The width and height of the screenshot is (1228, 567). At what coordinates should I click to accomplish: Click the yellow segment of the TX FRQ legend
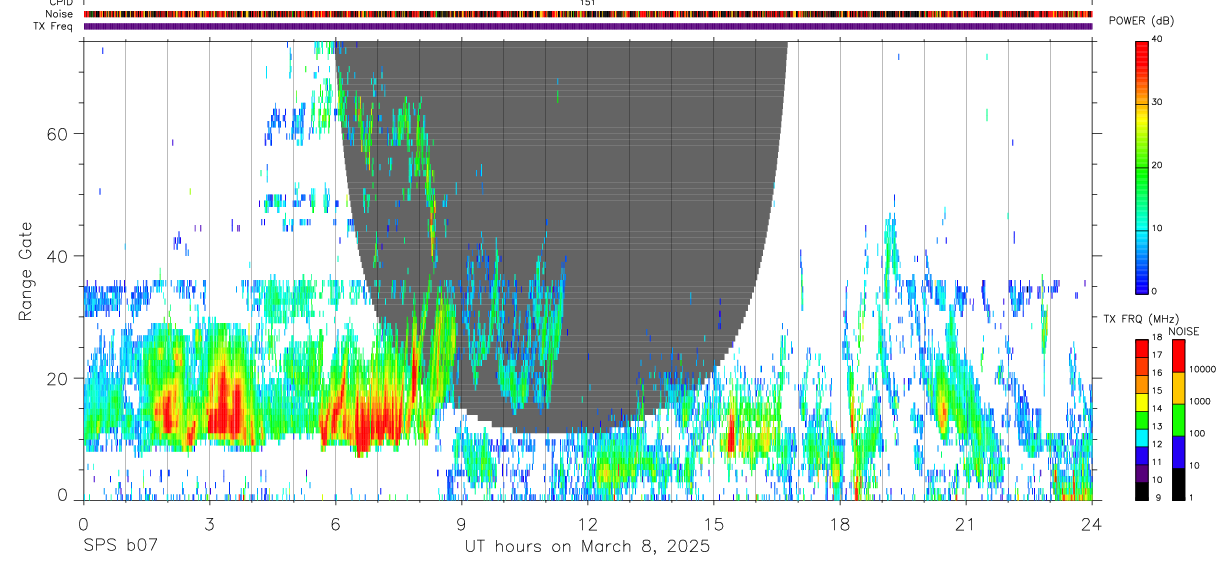1142,402
